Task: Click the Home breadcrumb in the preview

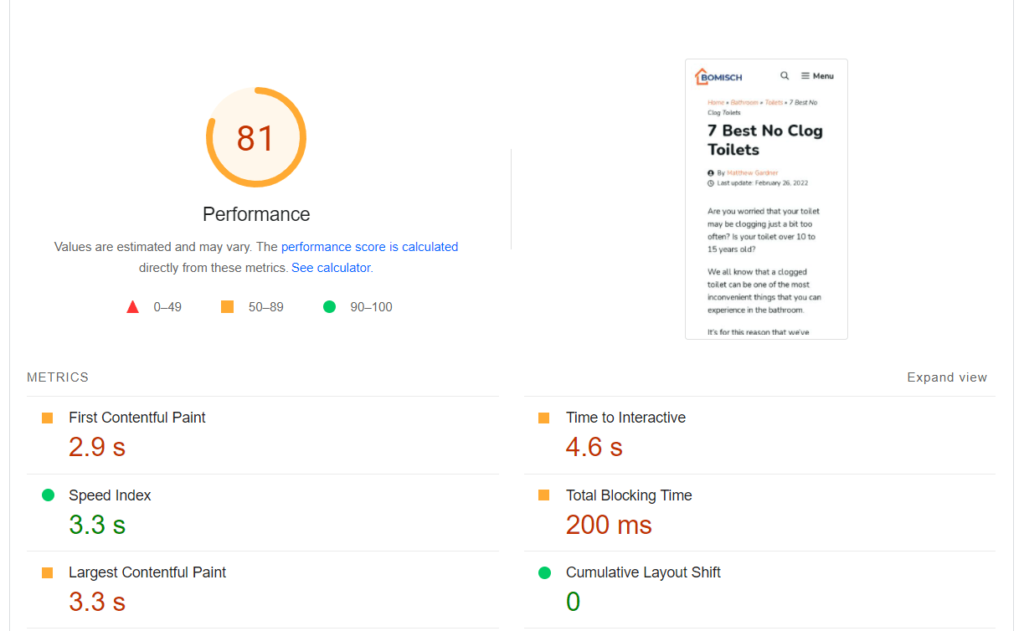Action: [715, 102]
